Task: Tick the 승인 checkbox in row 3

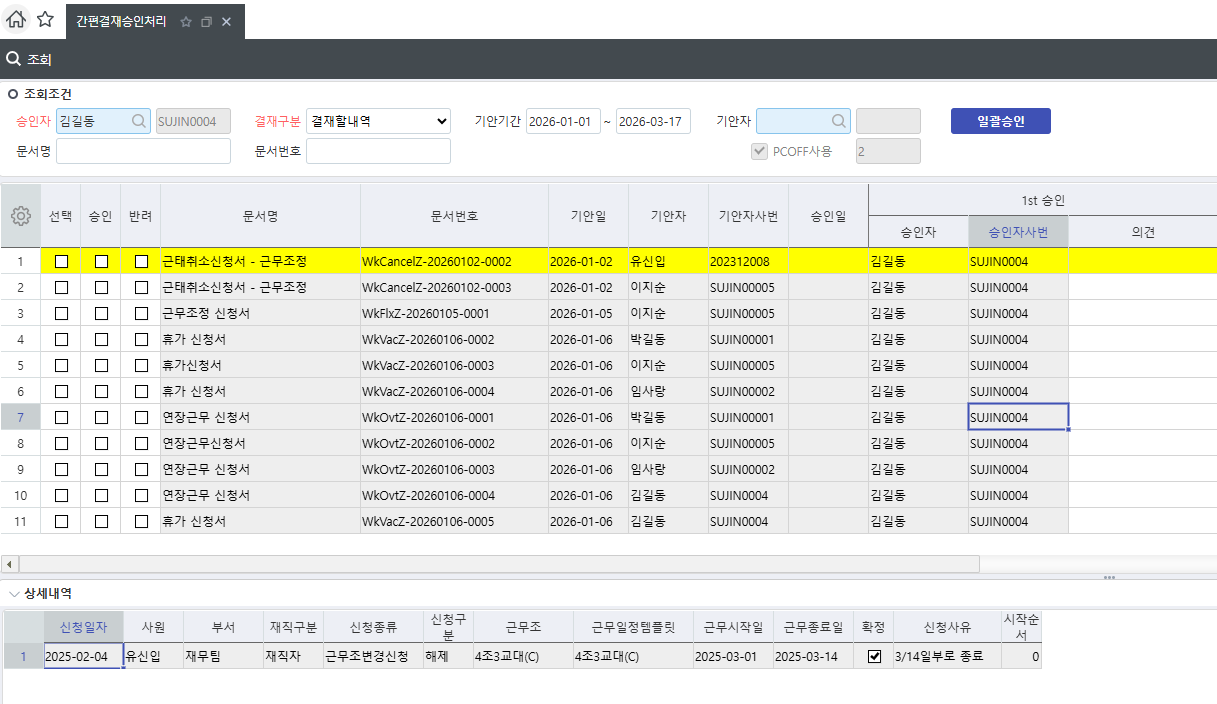Action: 101,314
